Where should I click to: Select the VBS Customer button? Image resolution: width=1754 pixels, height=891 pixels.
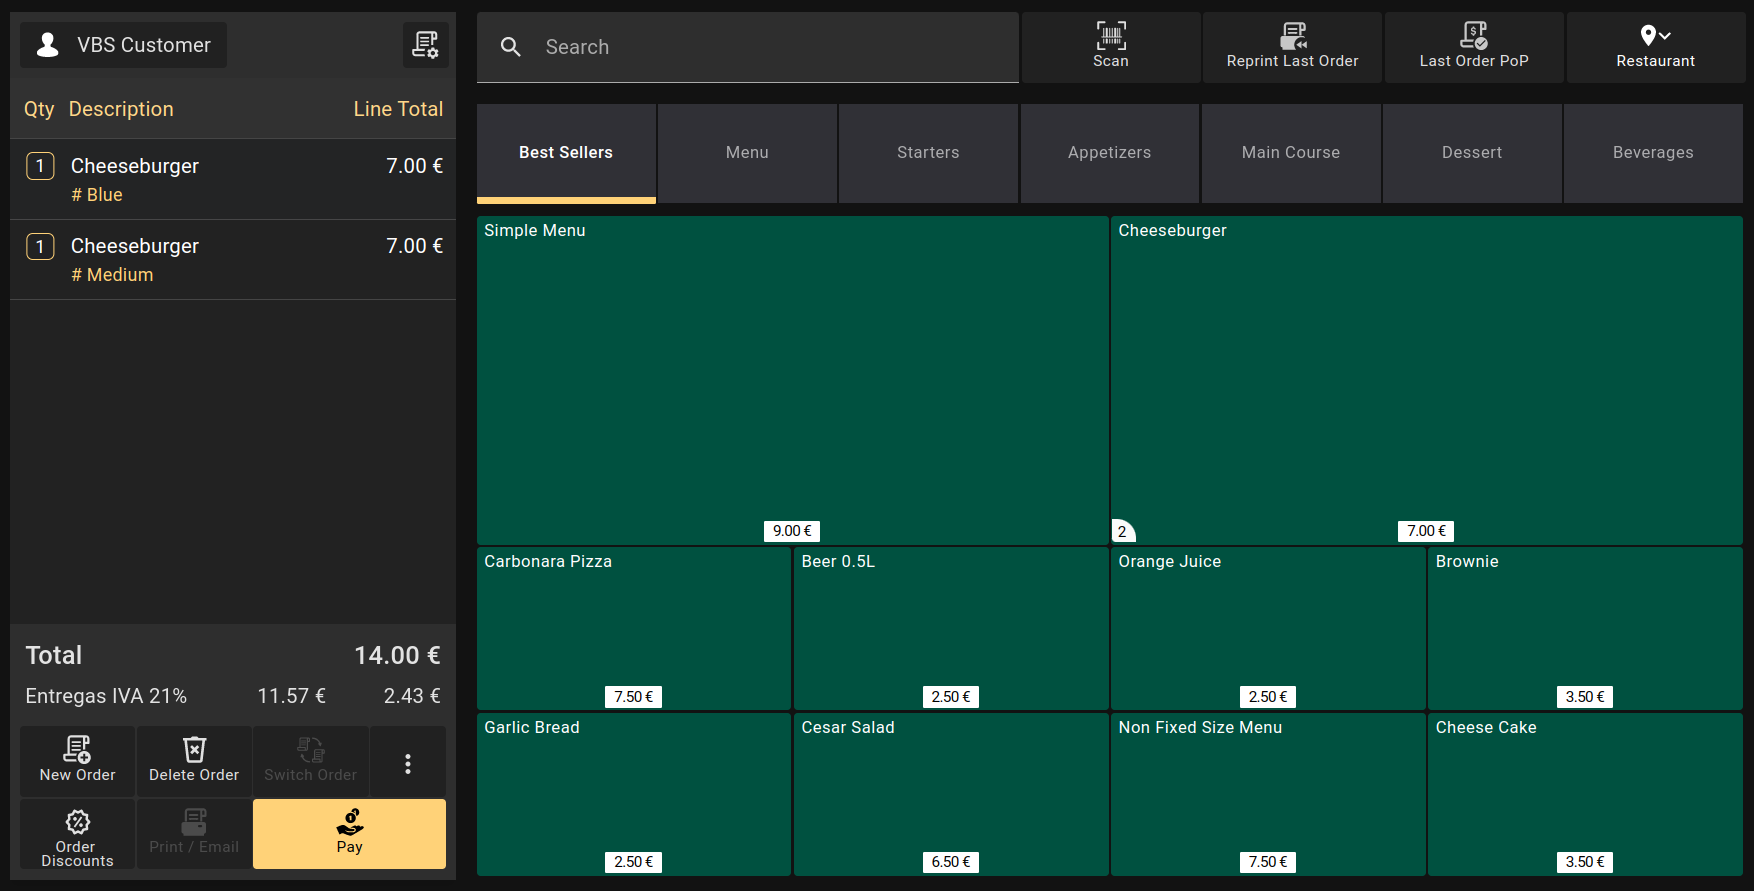124,45
